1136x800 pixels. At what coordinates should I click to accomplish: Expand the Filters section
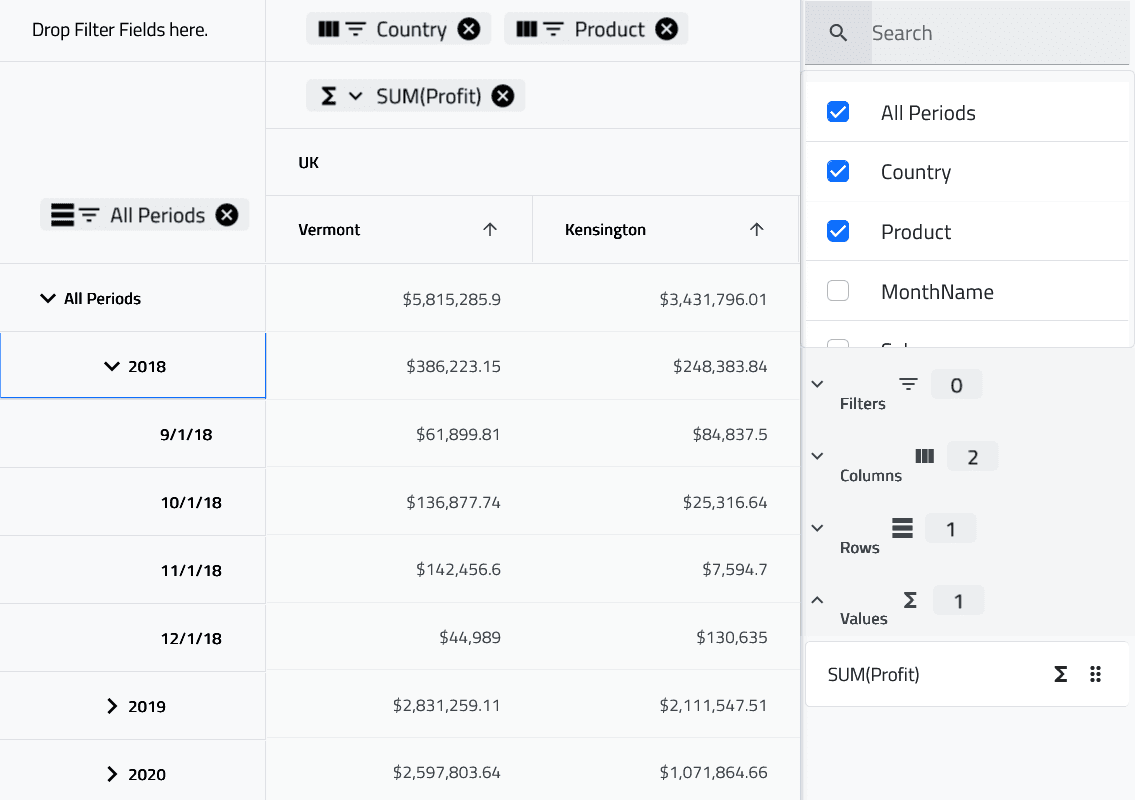click(x=817, y=384)
